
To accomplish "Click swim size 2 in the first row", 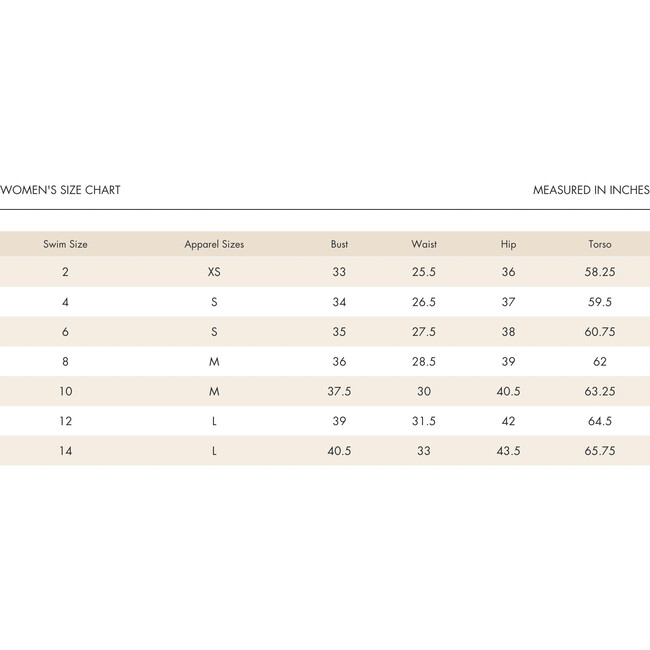I will click(65, 272).
